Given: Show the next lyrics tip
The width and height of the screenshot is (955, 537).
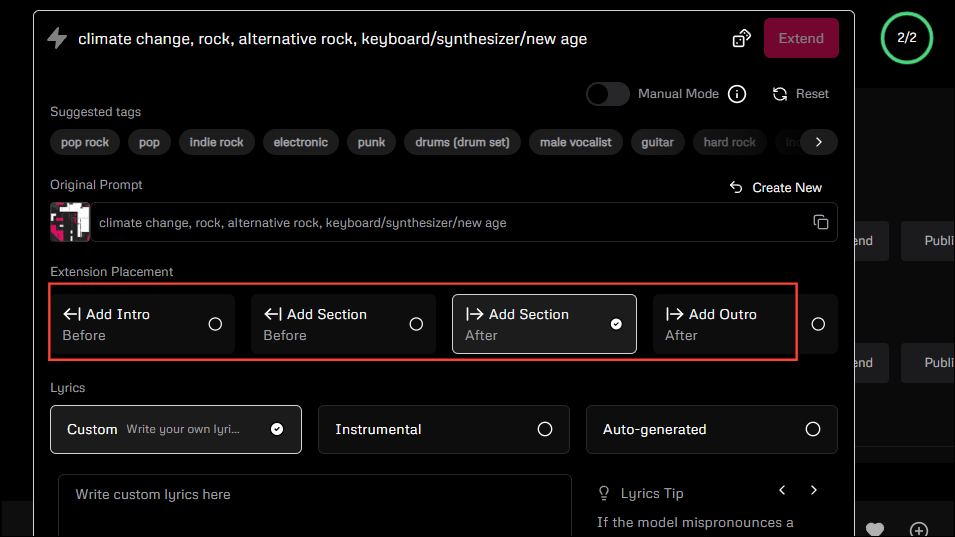Looking at the screenshot, I should (814, 490).
